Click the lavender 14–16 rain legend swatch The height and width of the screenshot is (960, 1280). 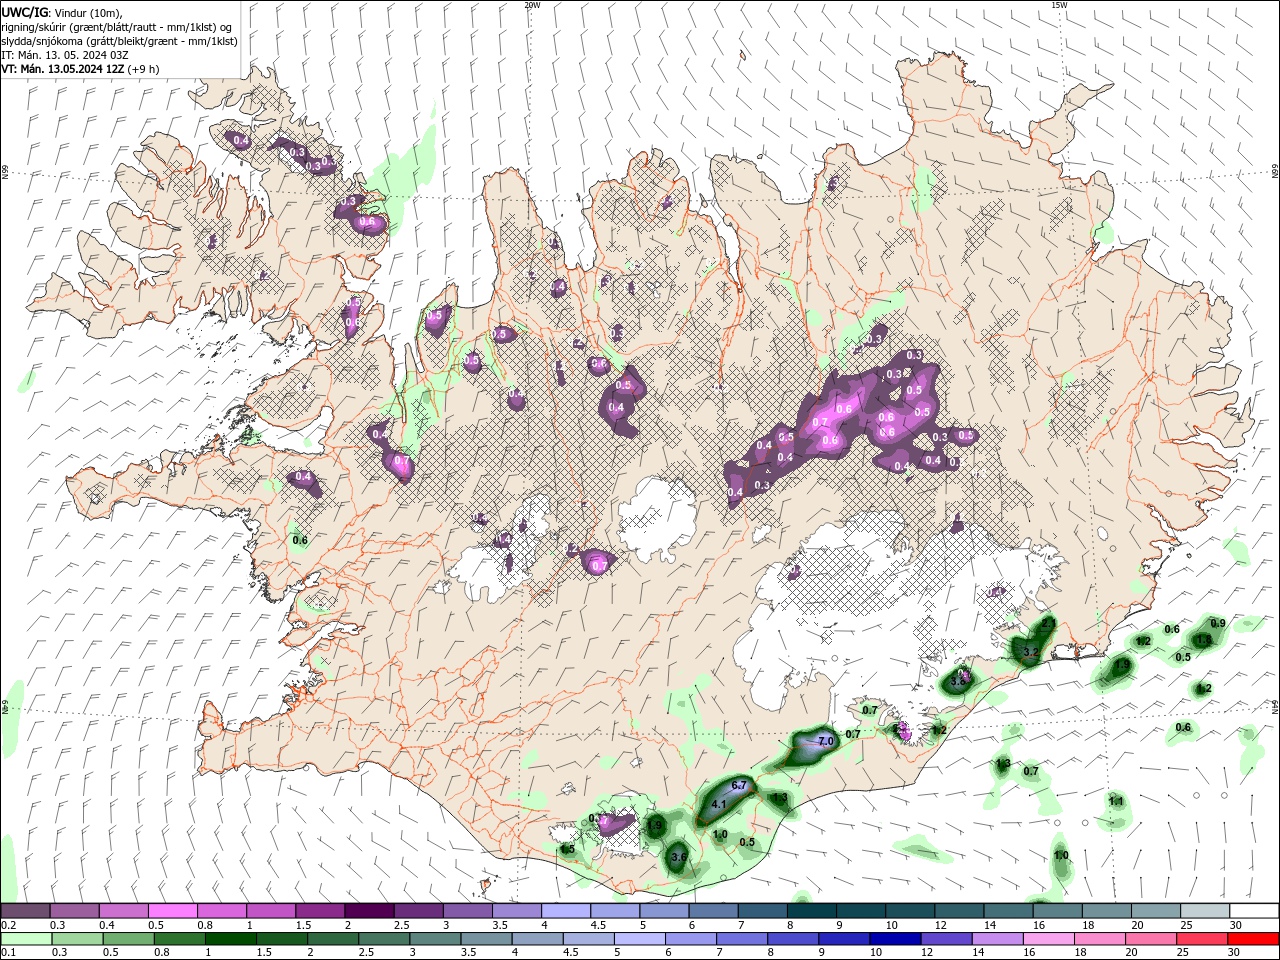(x=997, y=939)
